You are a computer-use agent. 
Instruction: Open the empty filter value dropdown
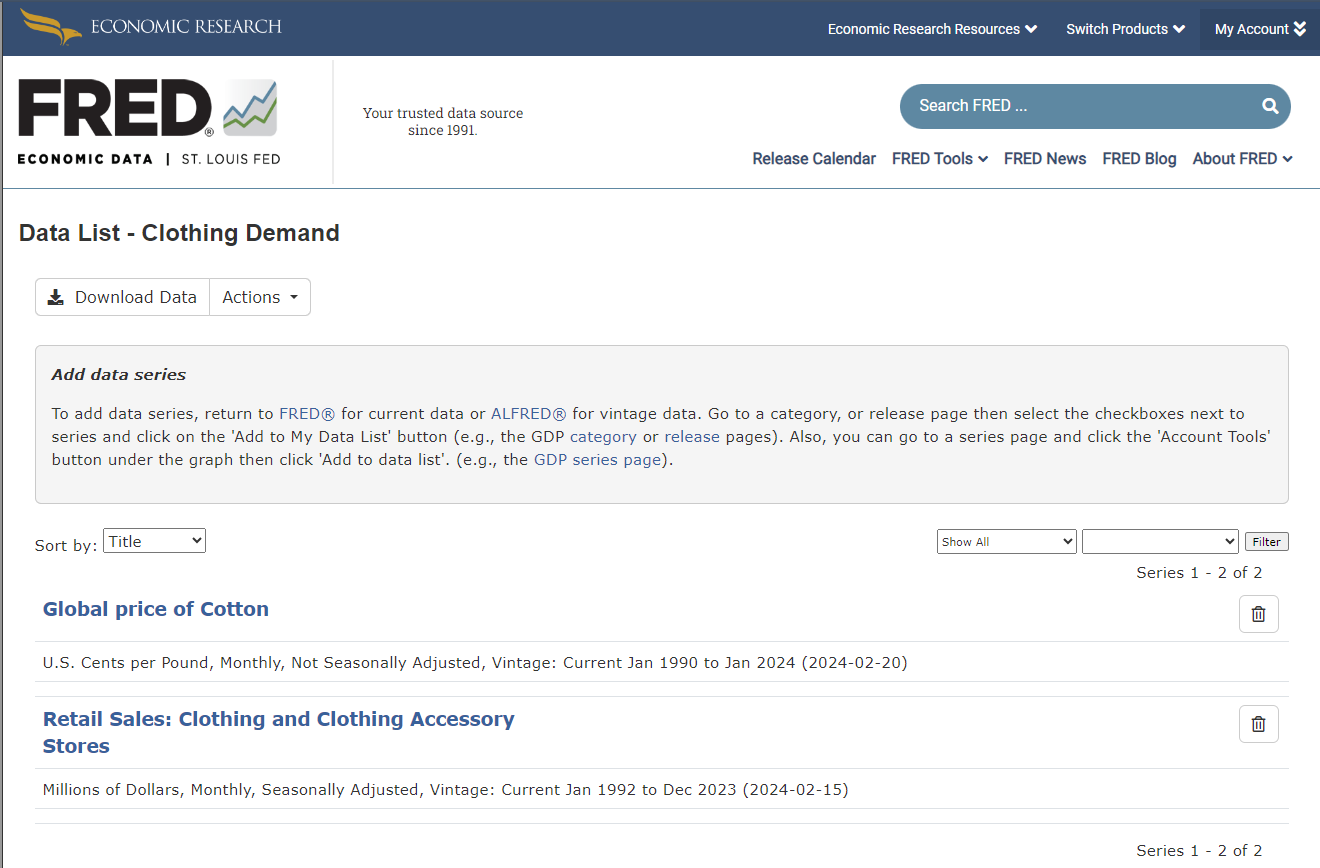tap(1160, 541)
